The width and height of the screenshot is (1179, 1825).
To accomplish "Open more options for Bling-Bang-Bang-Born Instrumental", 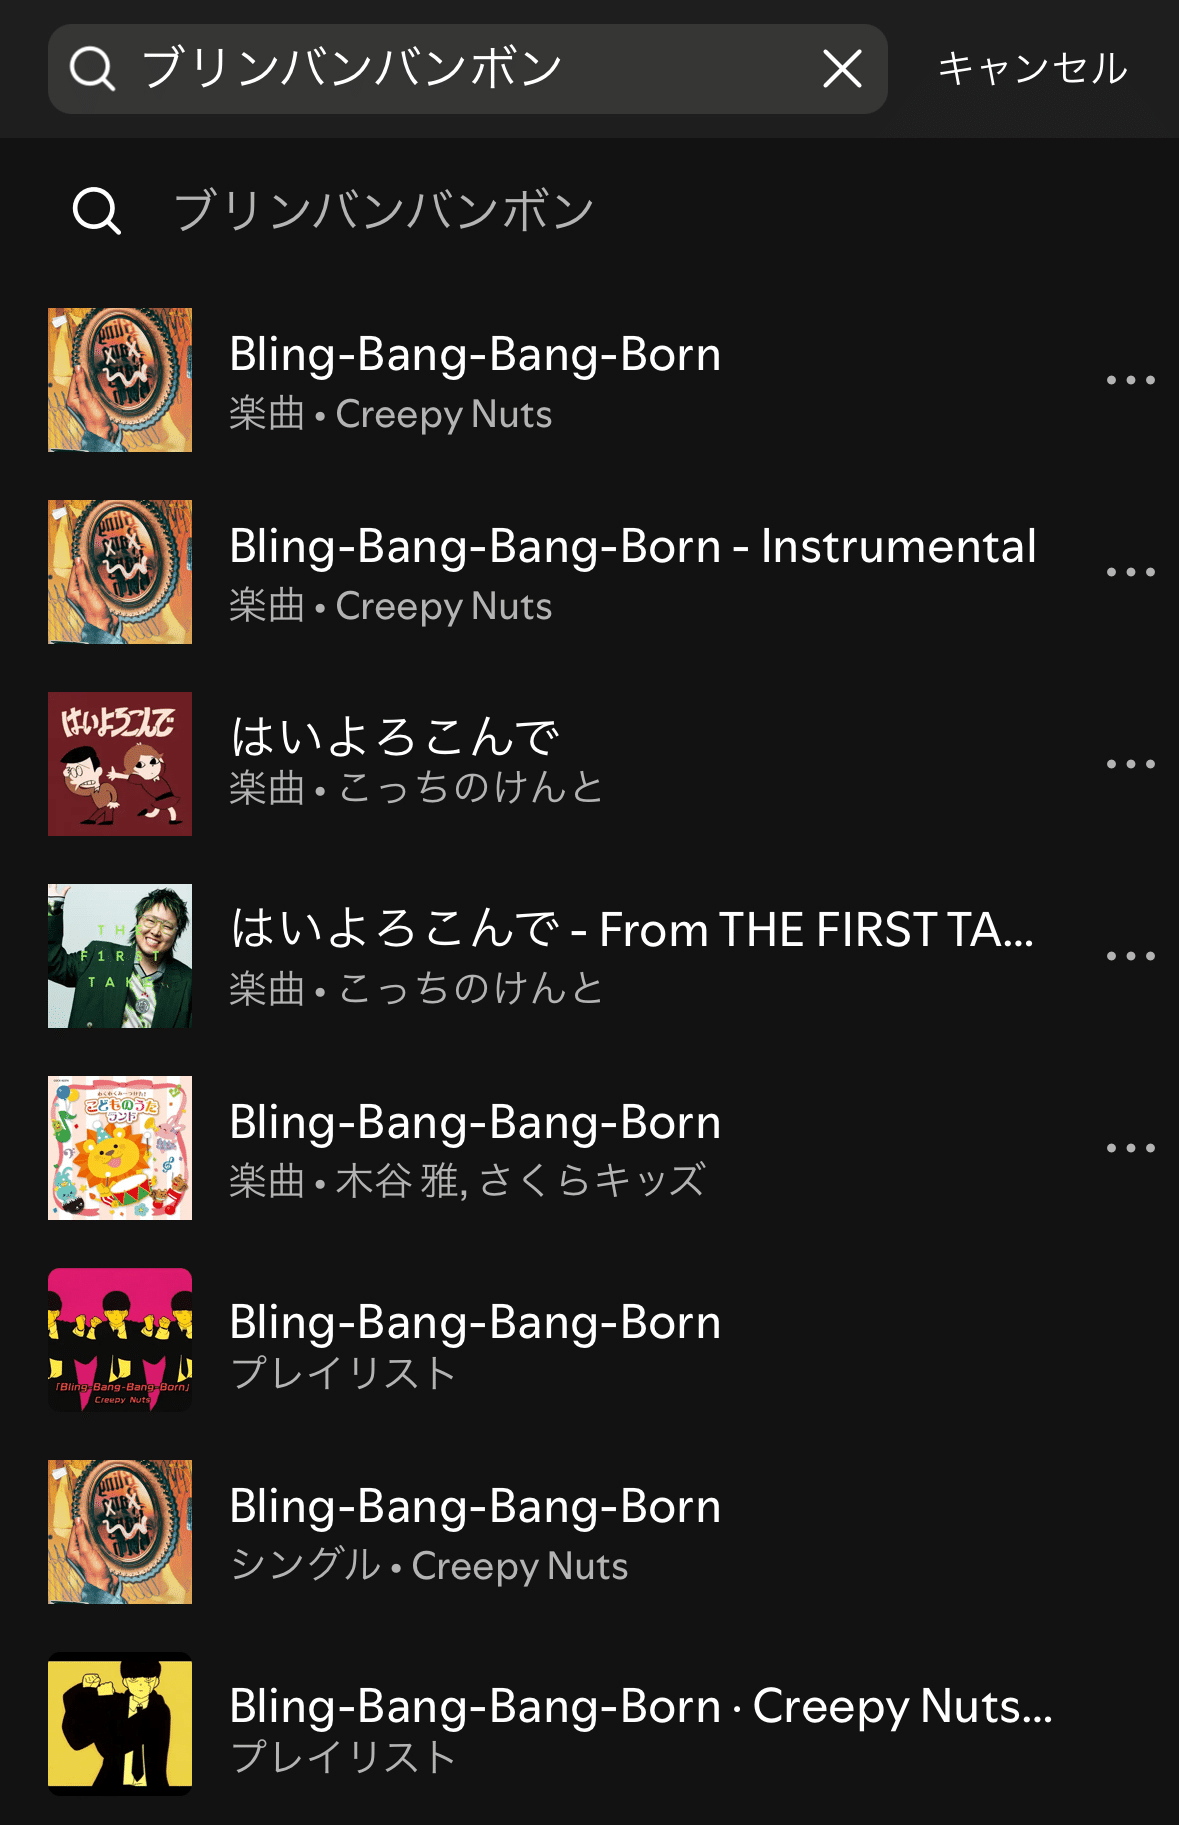I will click(1130, 572).
